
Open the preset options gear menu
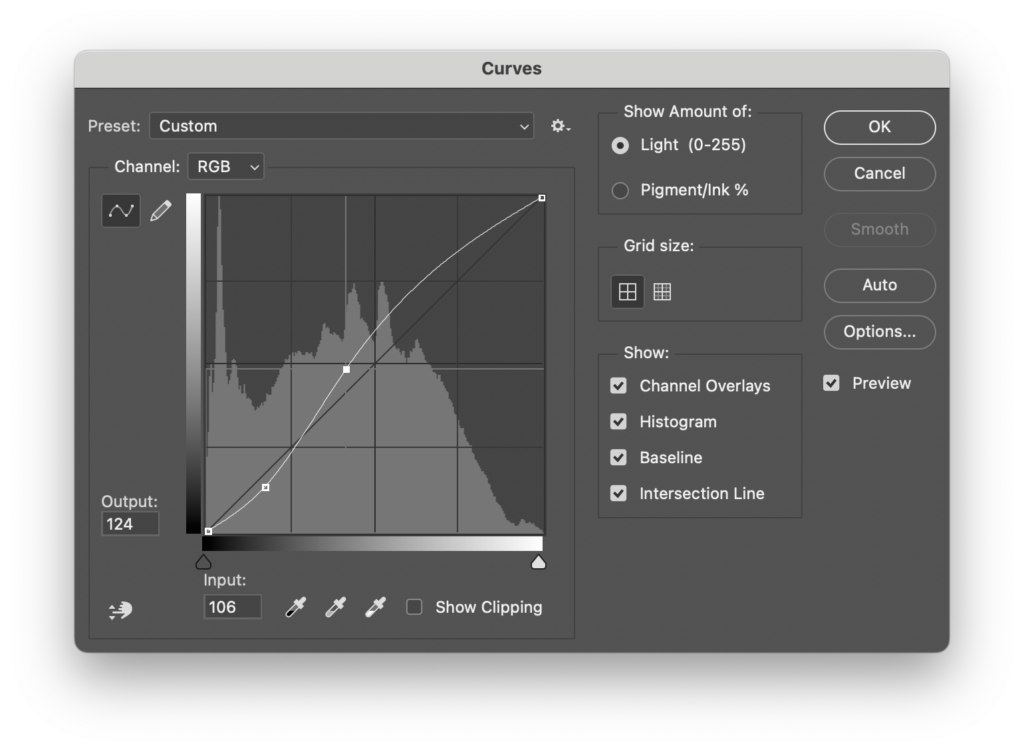click(x=560, y=126)
